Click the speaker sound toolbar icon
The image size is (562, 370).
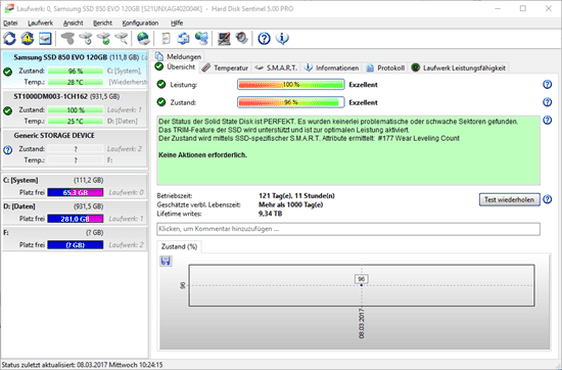point(242,38)
